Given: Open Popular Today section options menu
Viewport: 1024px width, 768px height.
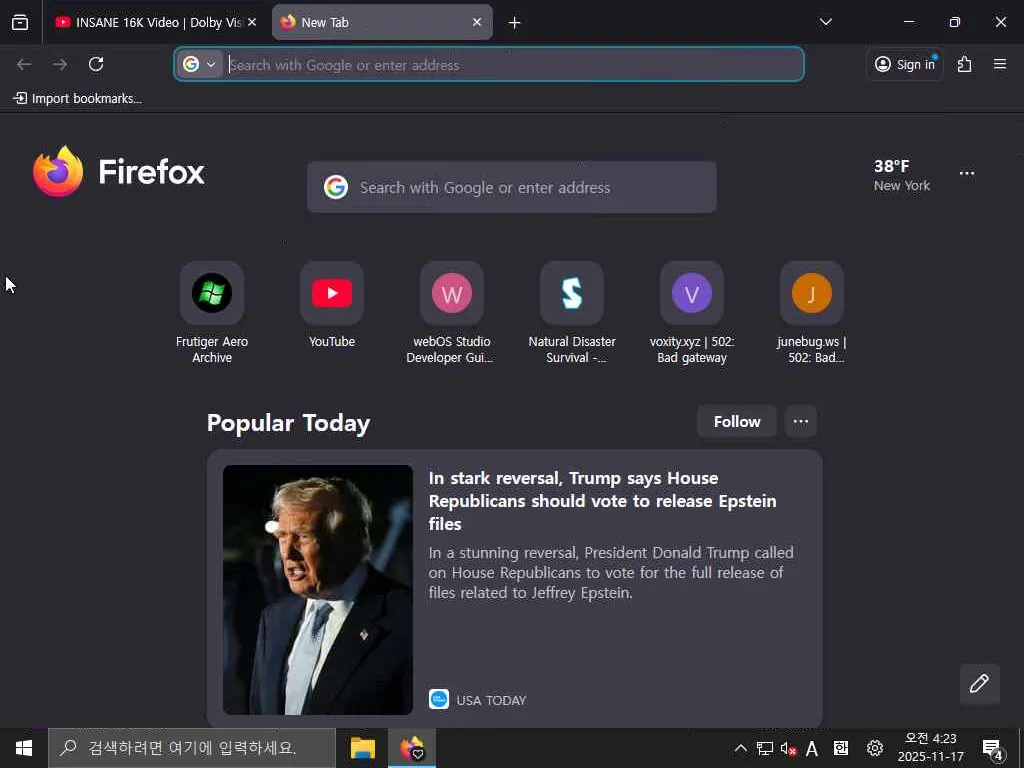Looking at the screenshot, I should pos(801,421).
